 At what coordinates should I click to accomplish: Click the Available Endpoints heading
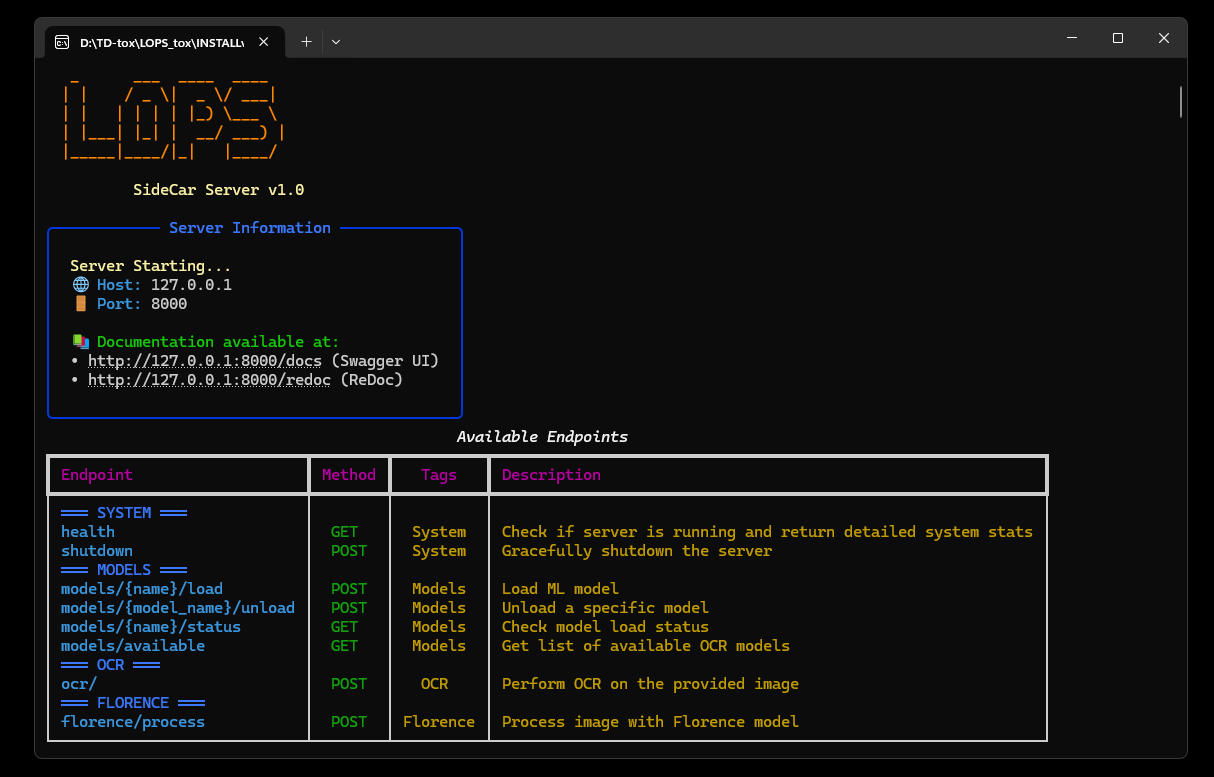click(x=543, y=436)
